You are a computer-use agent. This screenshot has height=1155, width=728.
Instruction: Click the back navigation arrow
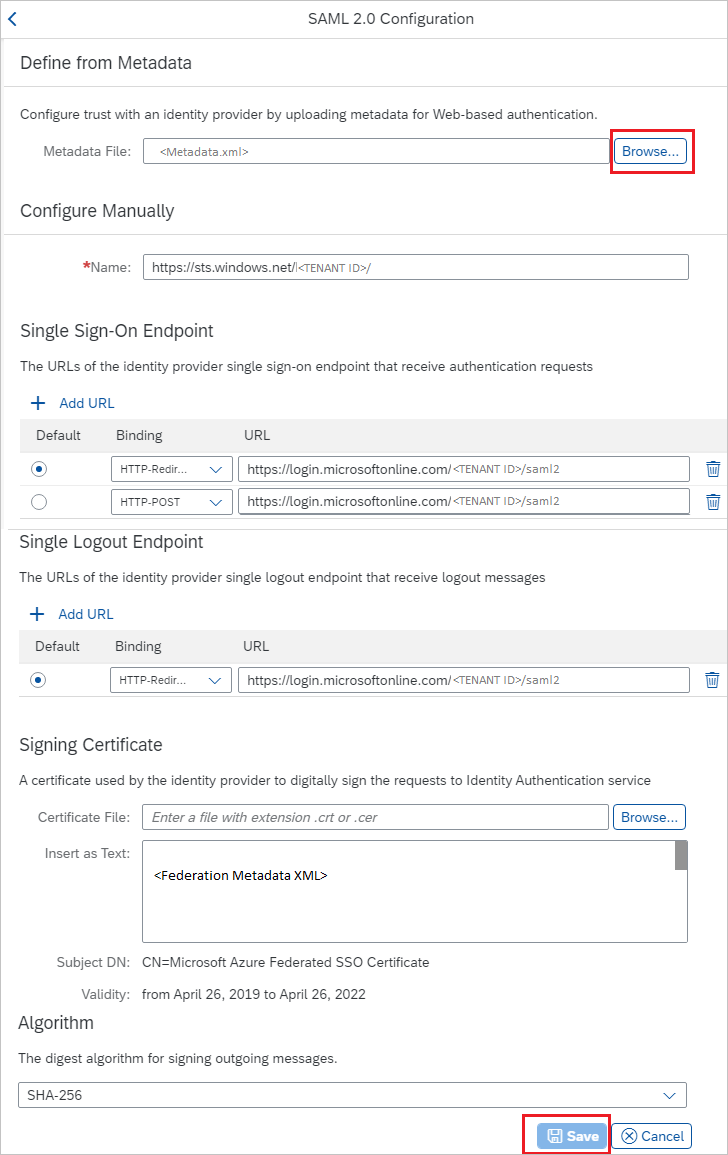[13, 18]
